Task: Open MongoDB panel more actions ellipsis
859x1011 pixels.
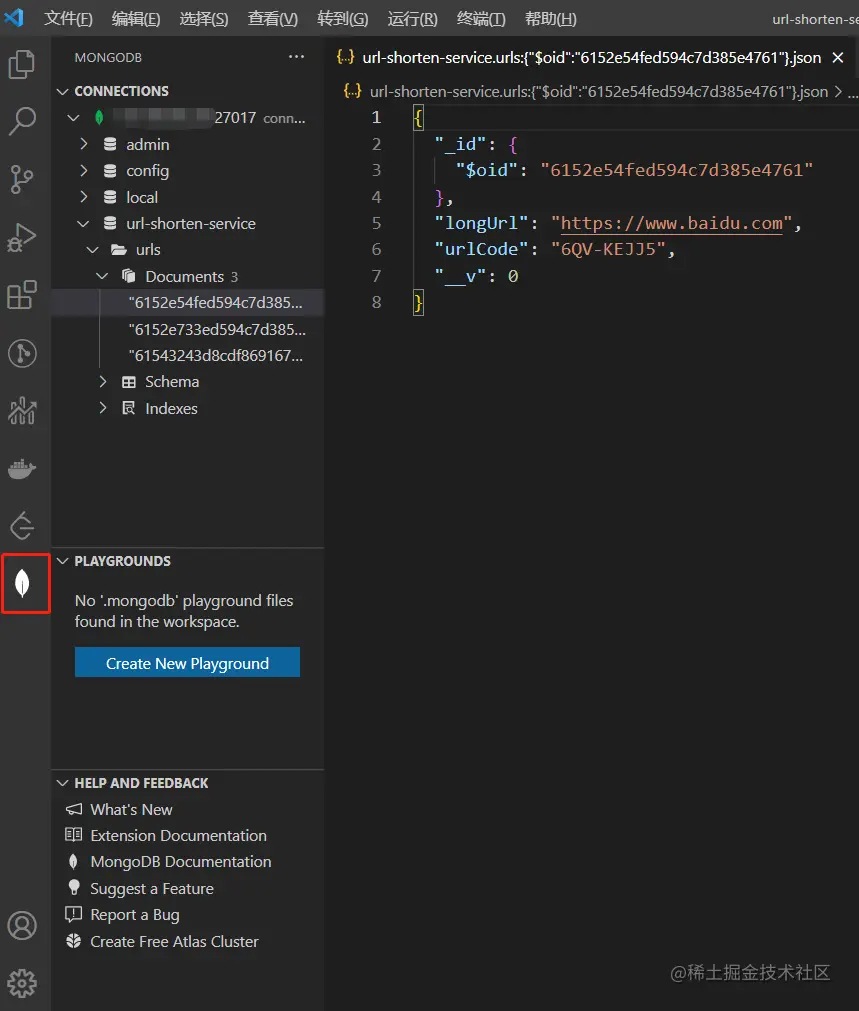Action: click(x=296, y=57)
